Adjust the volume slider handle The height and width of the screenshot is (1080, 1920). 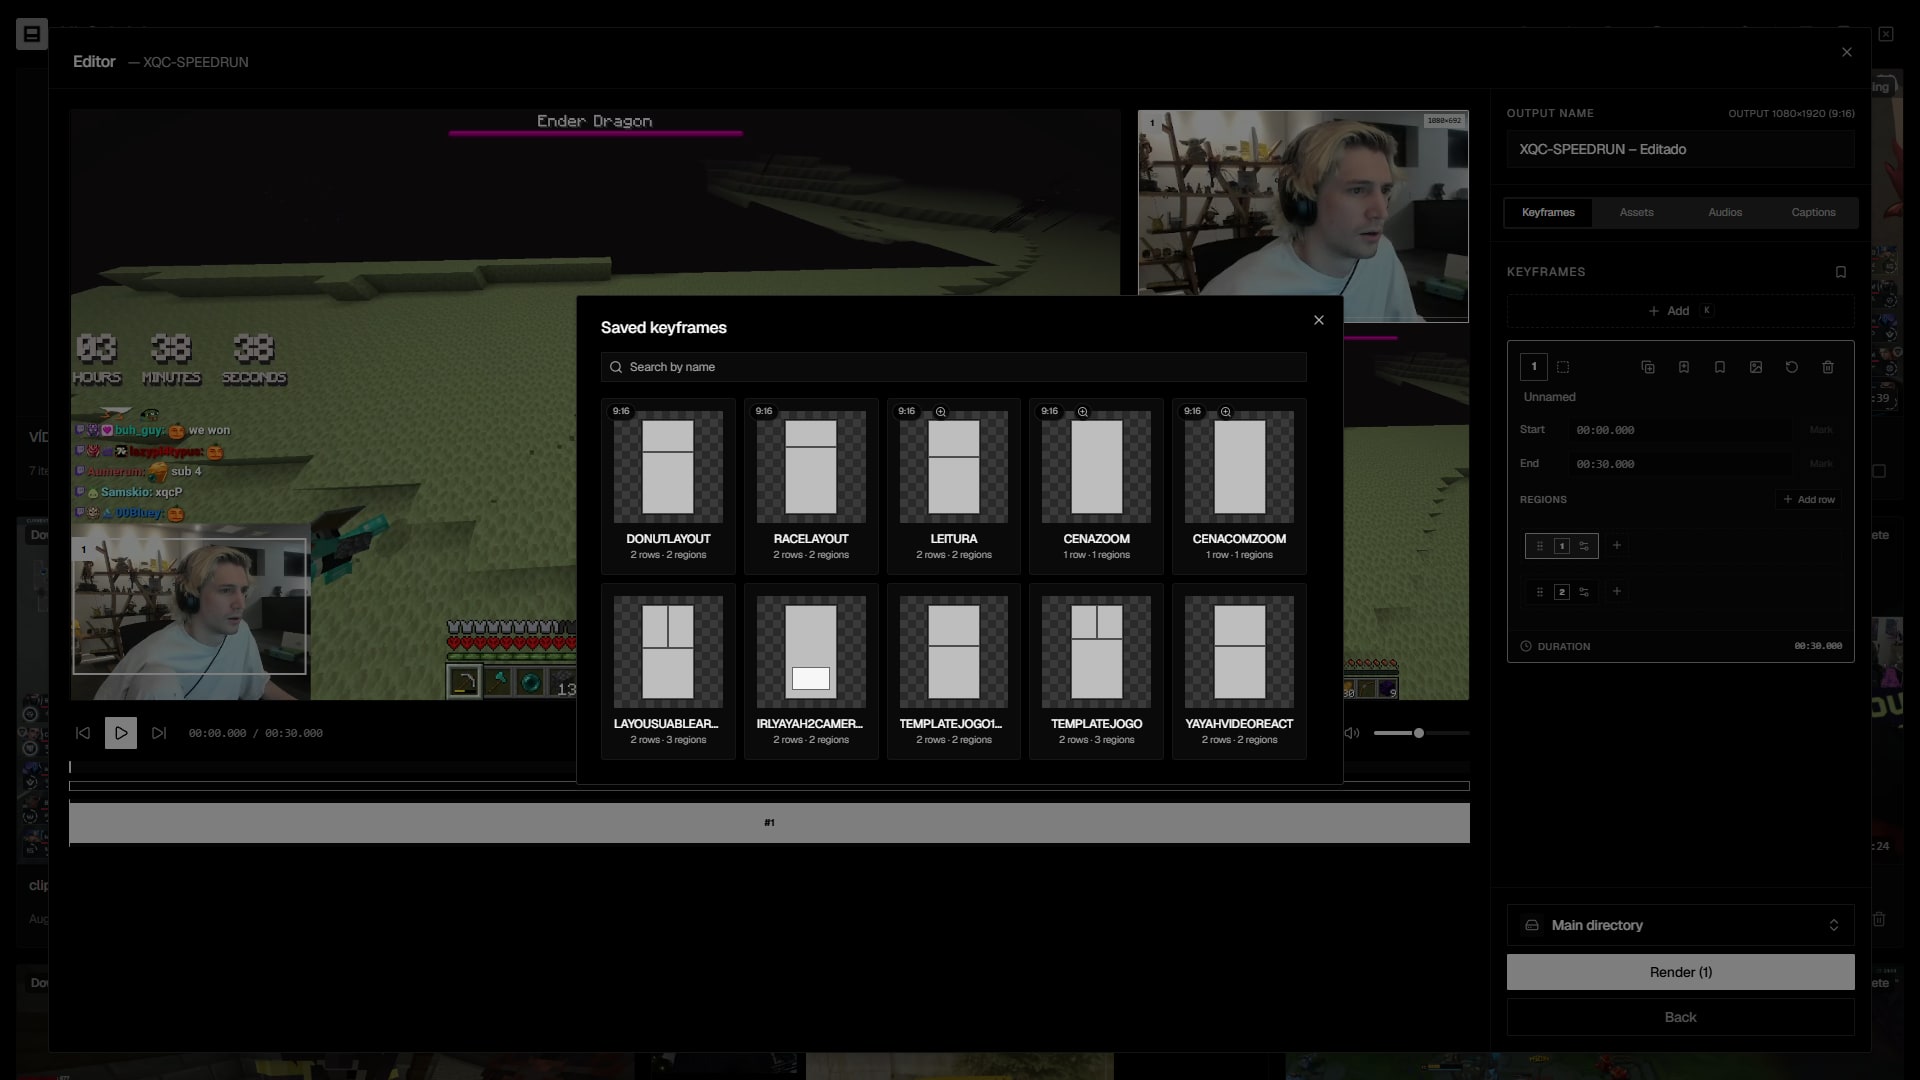[x=1418, y=733]
